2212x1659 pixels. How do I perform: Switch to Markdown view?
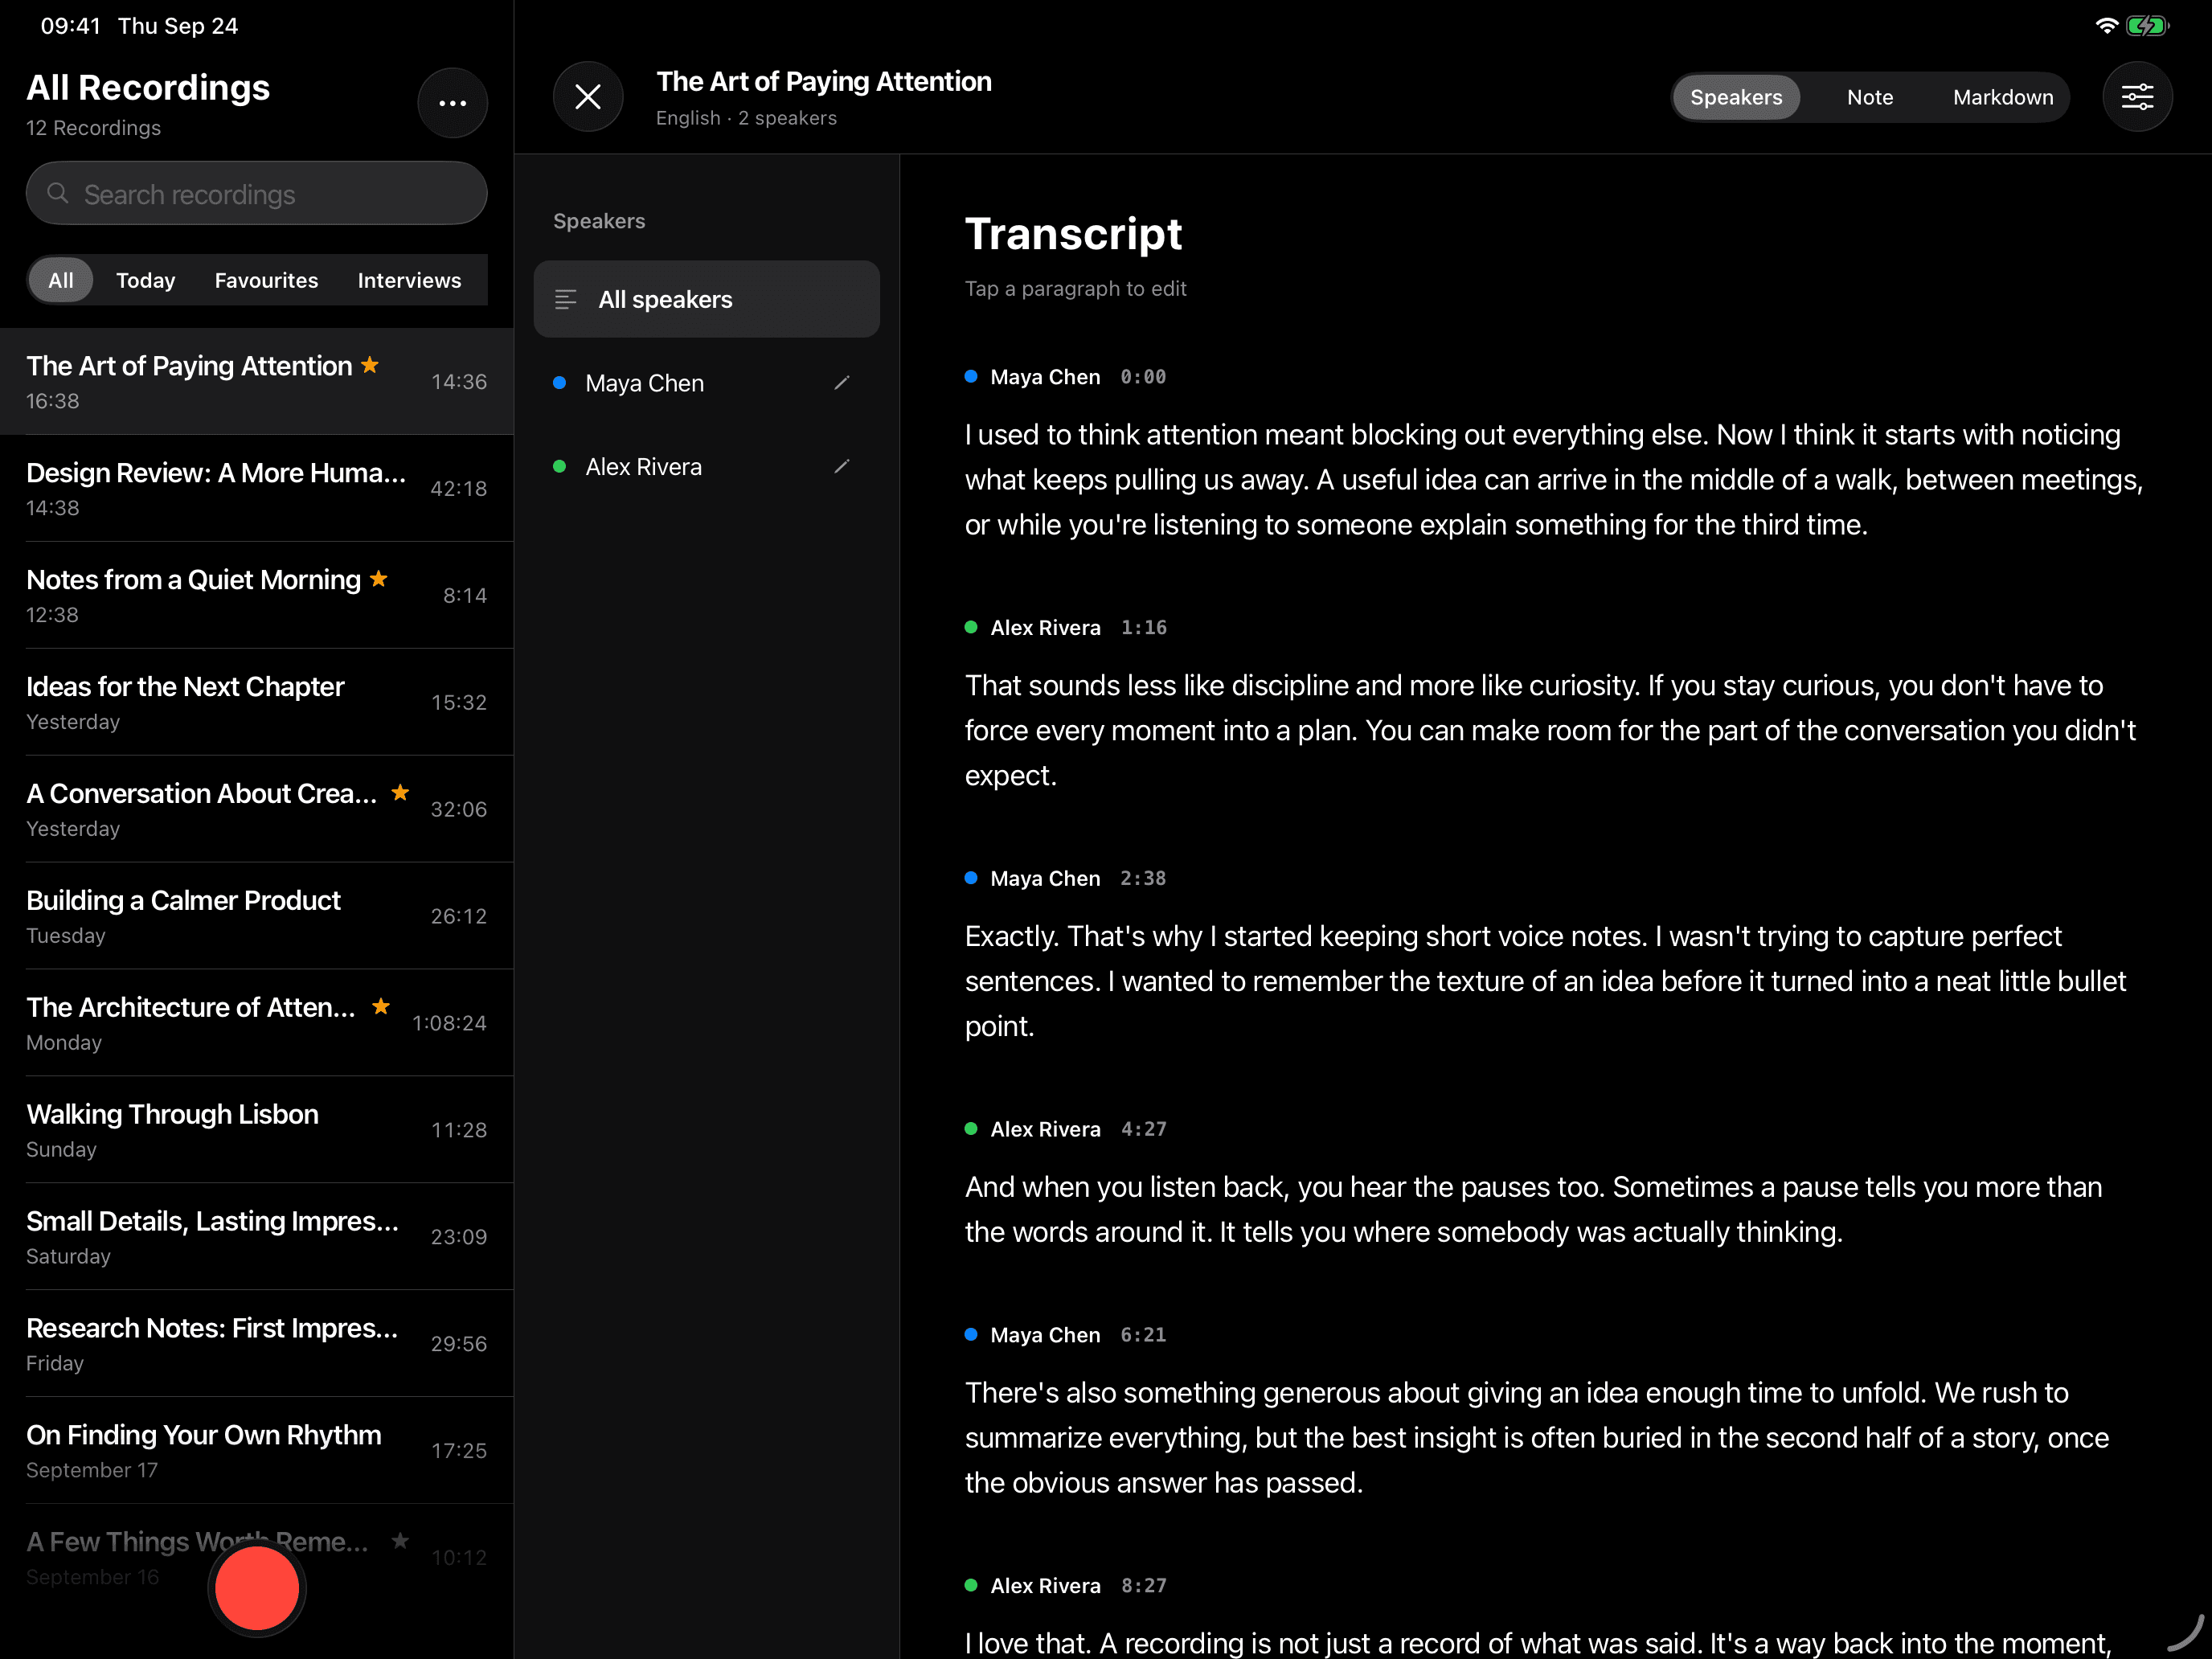tap(2003, 97)
